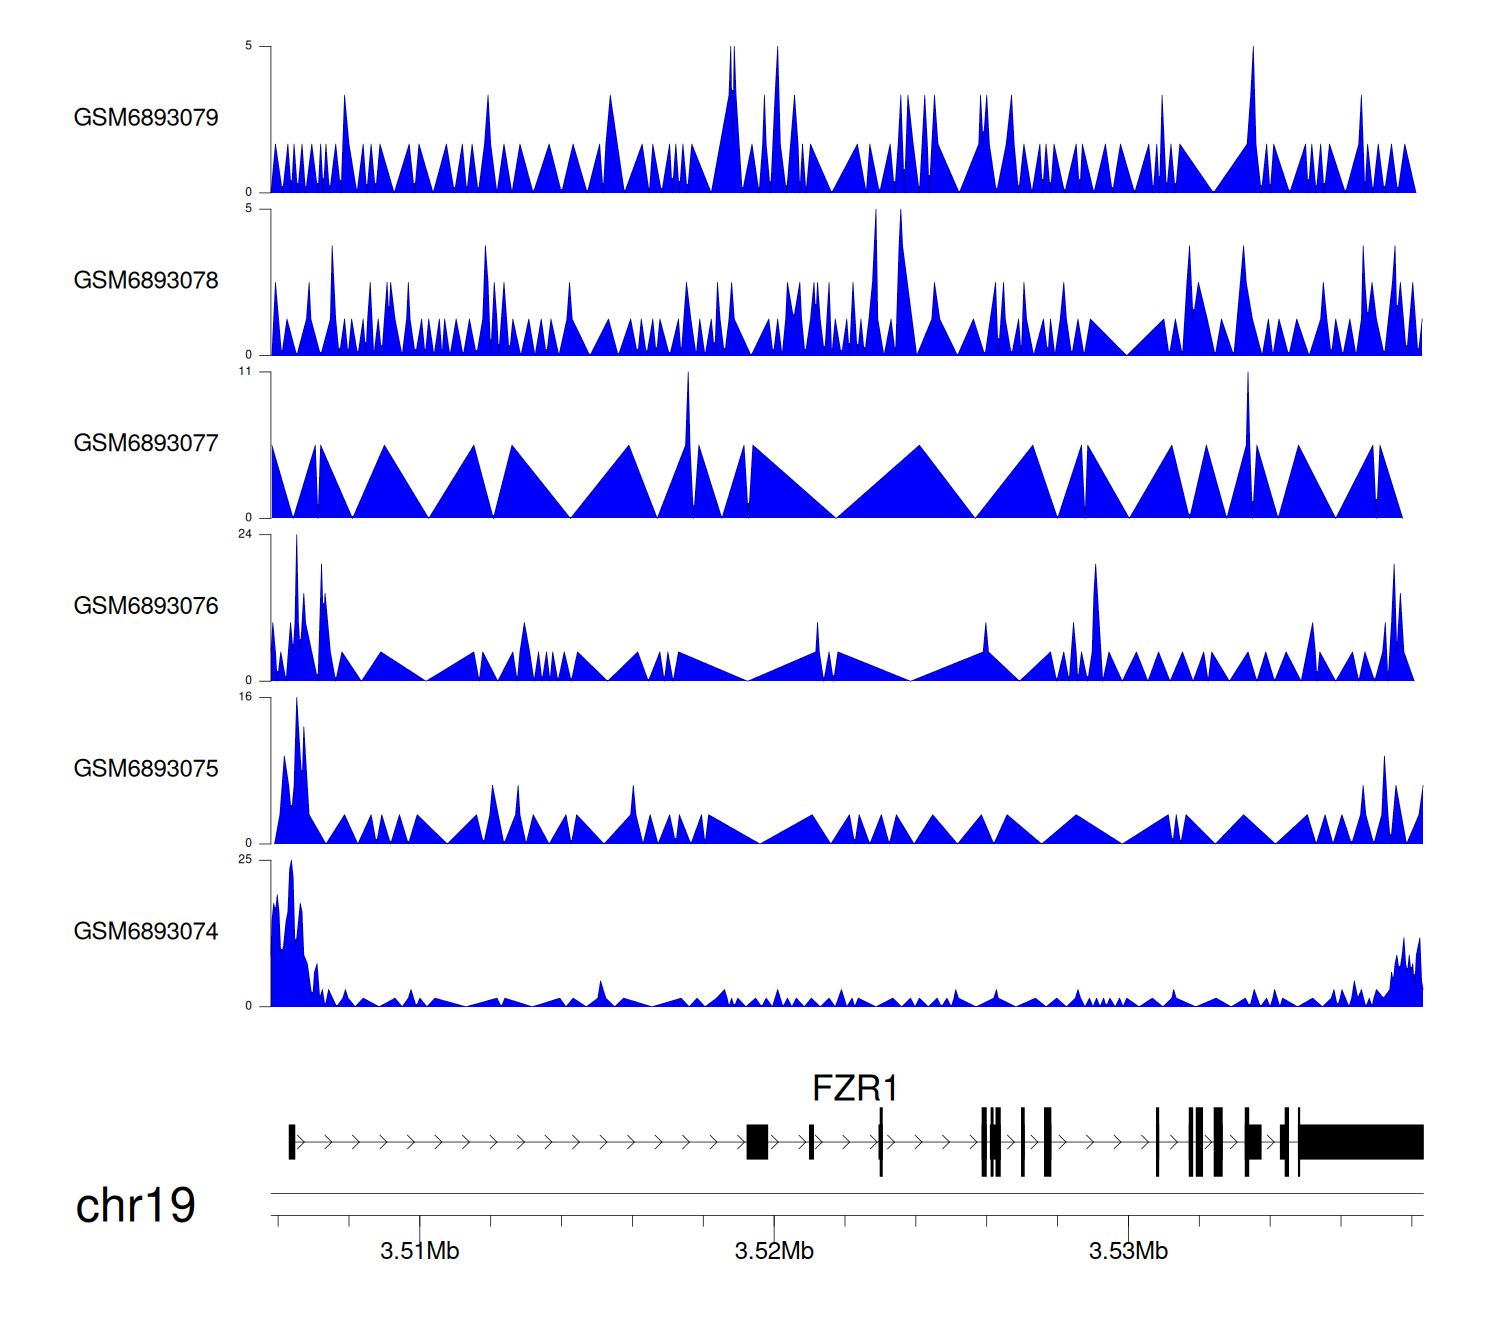Click the y-axis maximum value 25
Screen dimensions: 1500x1320
pos(245,860)
